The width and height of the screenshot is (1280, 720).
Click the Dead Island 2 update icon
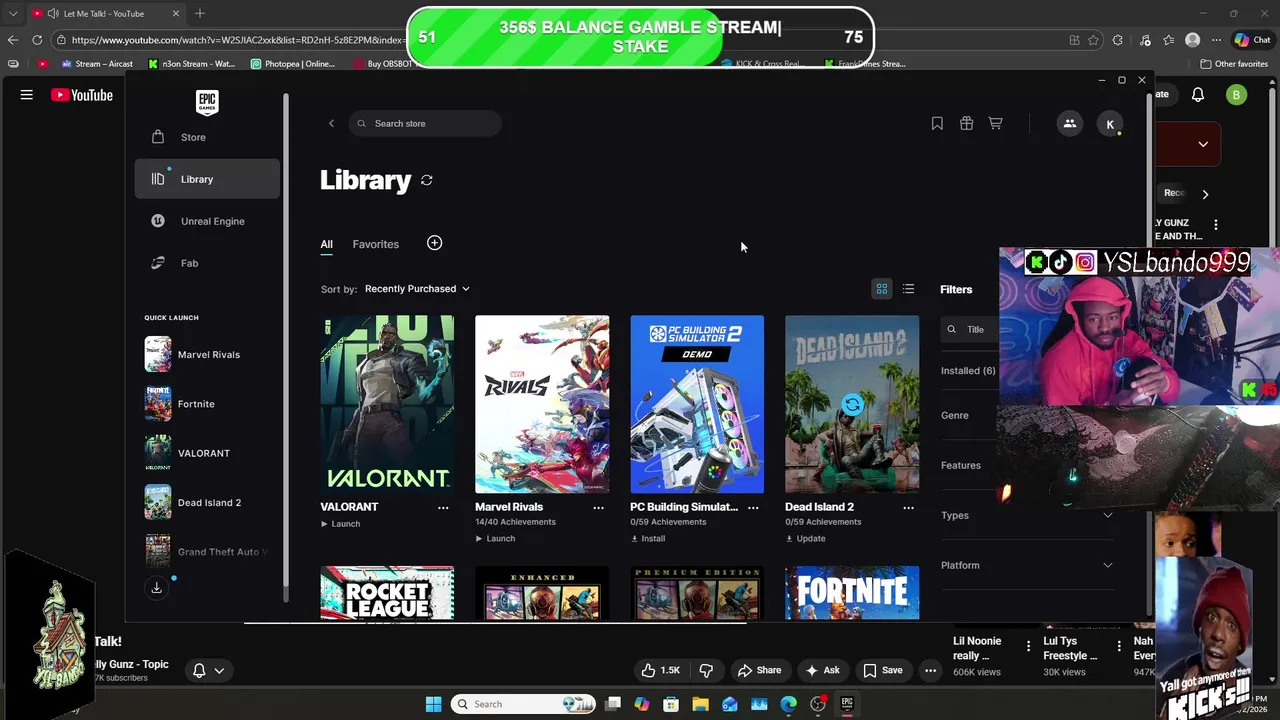852,404
